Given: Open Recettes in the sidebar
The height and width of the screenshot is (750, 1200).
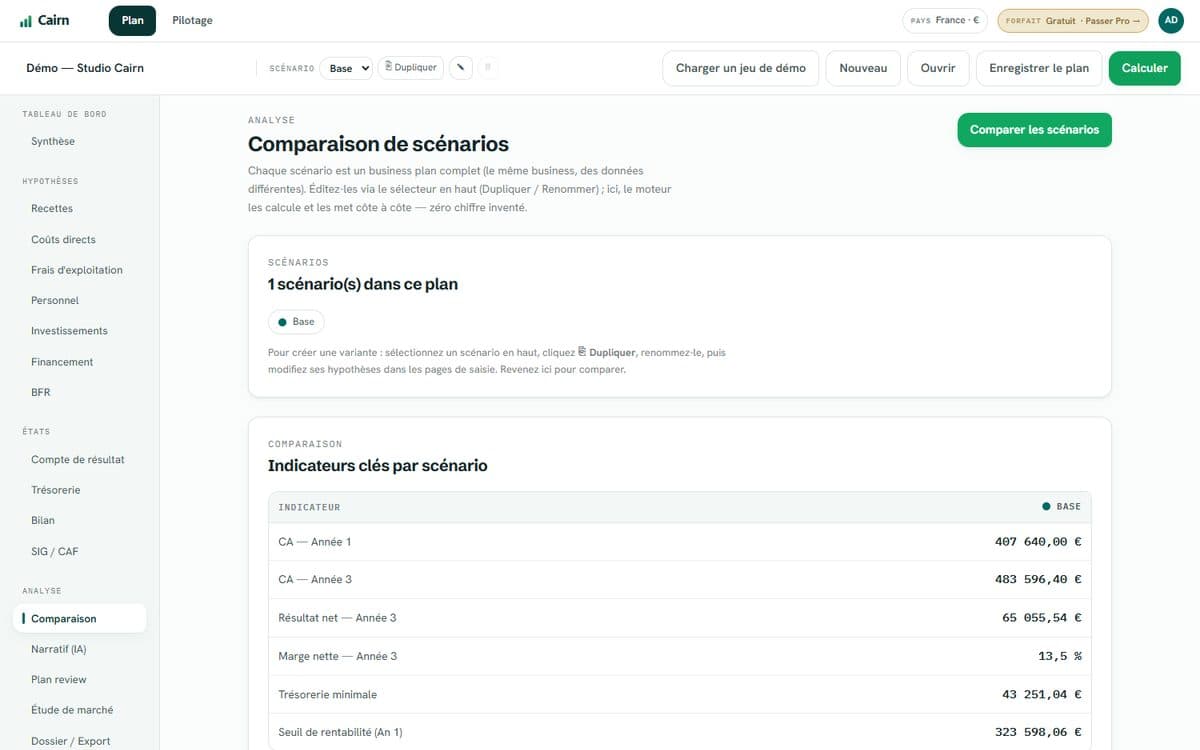Looking at the screenshot, I should 80,209.
